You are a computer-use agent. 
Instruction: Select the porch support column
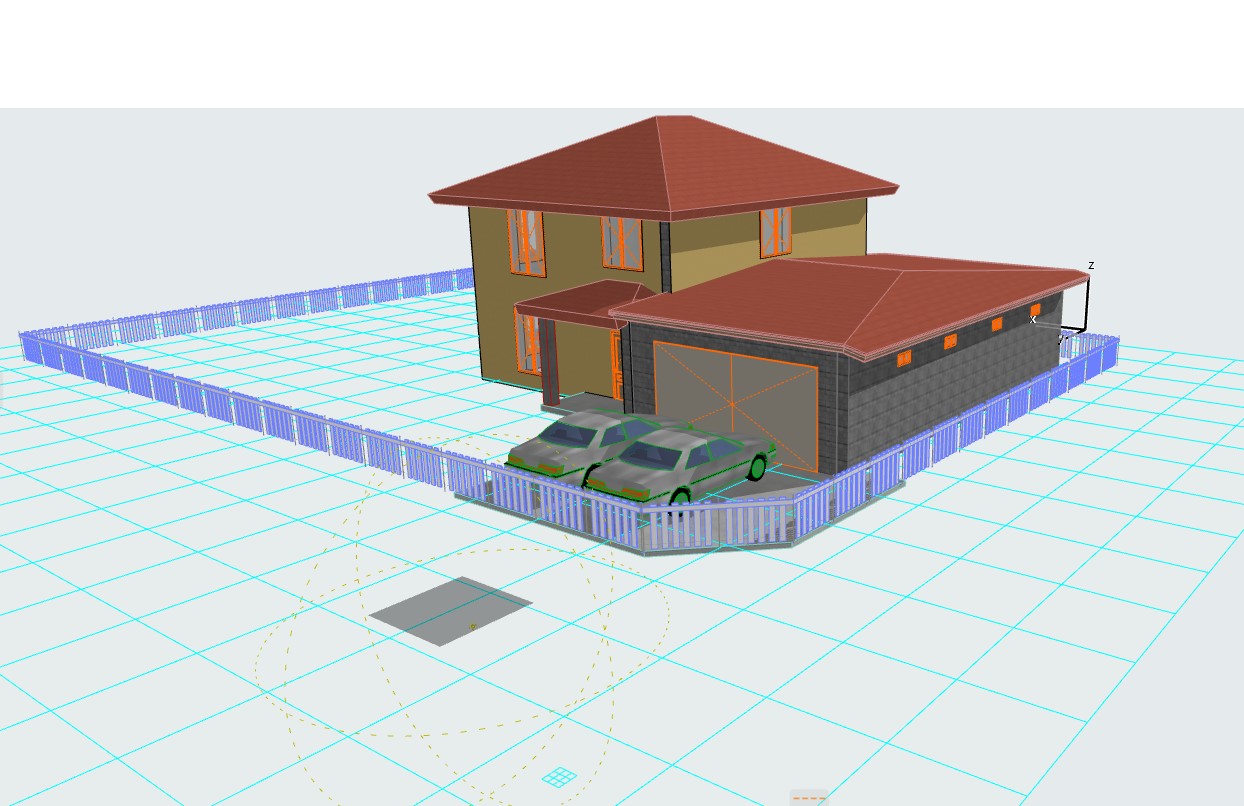pos(551,362)
